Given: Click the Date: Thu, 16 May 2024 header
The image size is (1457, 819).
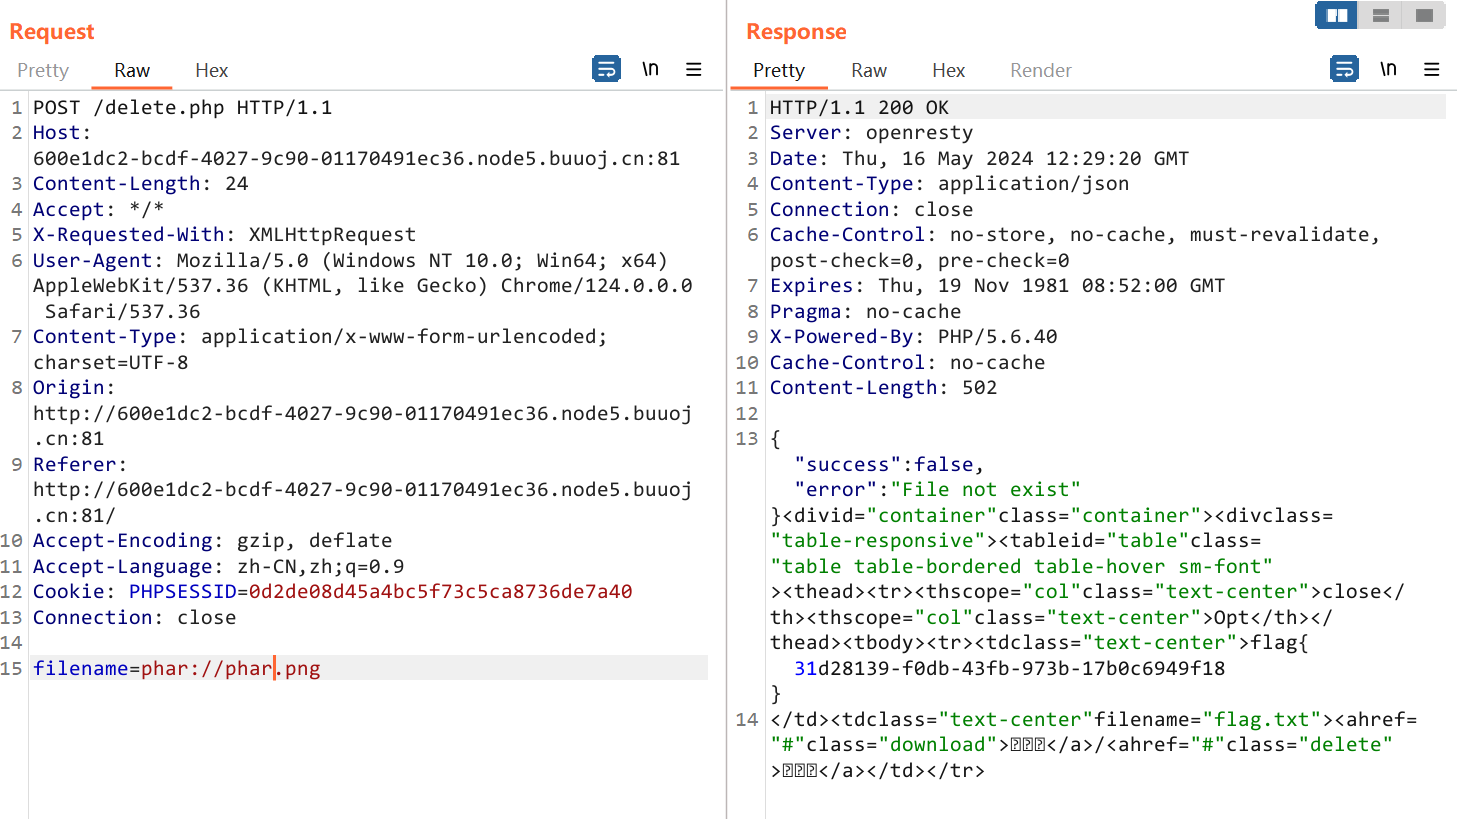Looking at the screenshot, I should tap(980, 158).
